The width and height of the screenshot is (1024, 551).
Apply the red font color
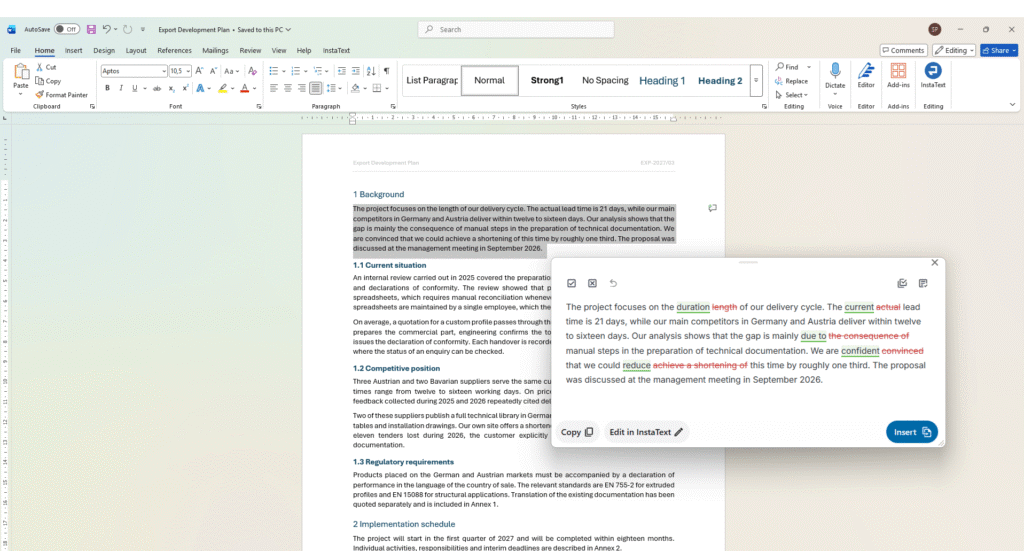tap(244, 89)
